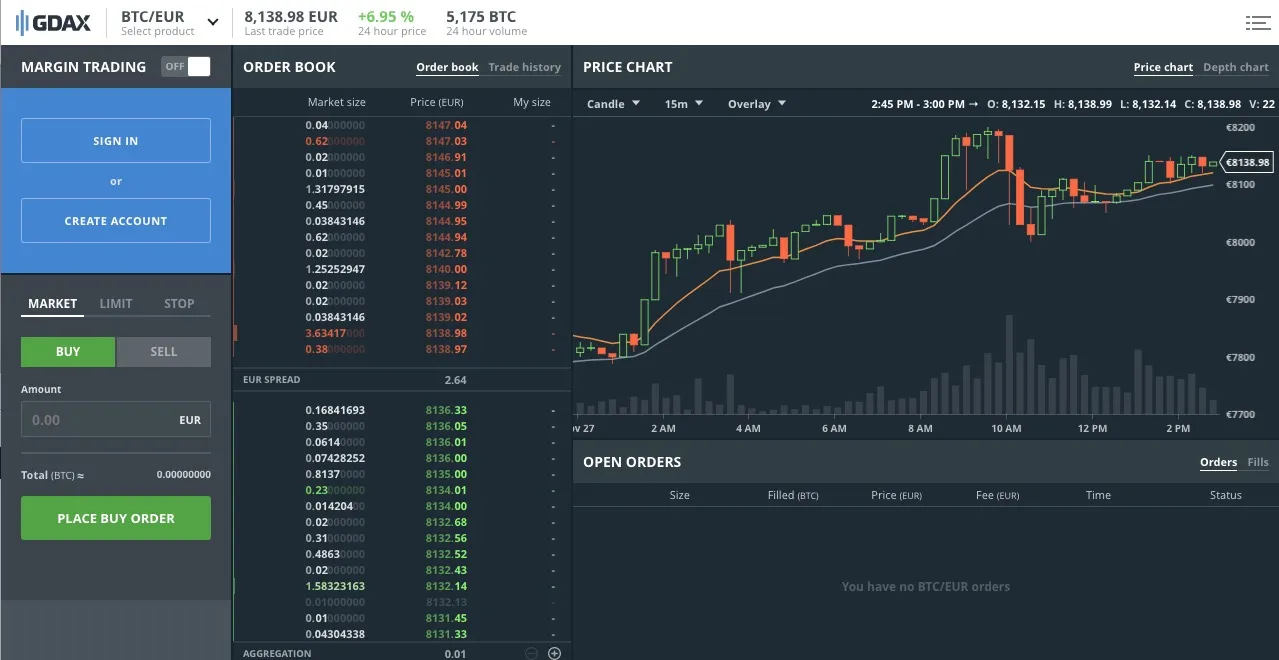Viewport: 1279px width, 660px height.
Task: Show the Depth chart tab
Action: point(1236,67)
